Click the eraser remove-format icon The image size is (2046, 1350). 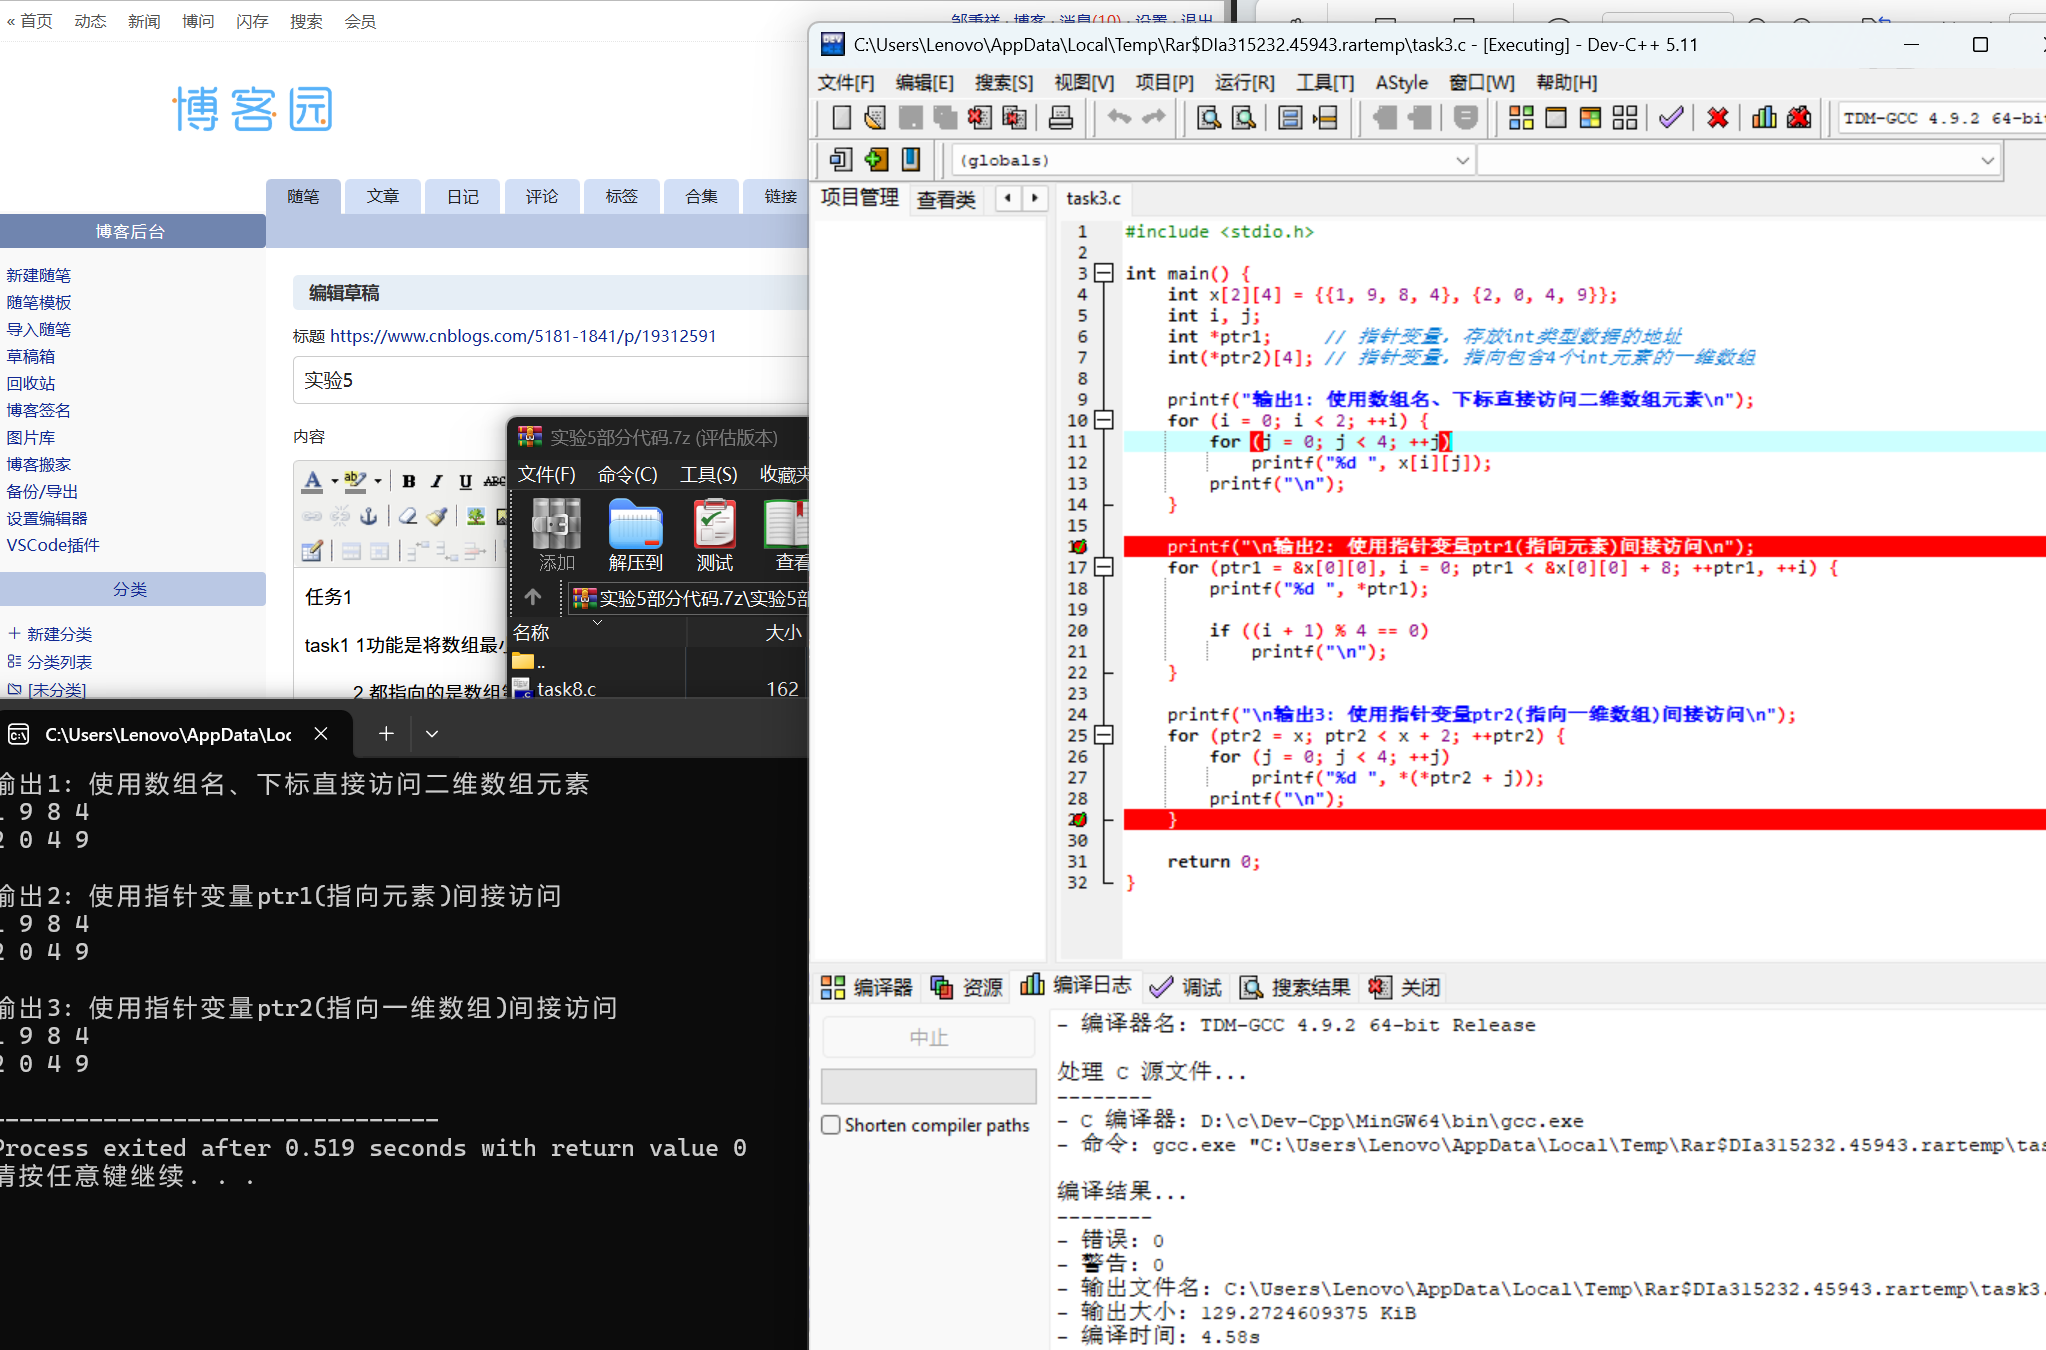(407, 516)
